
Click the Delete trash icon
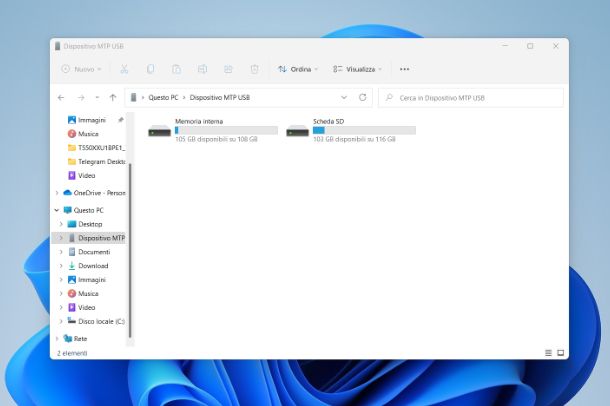(x=254, y=69)
